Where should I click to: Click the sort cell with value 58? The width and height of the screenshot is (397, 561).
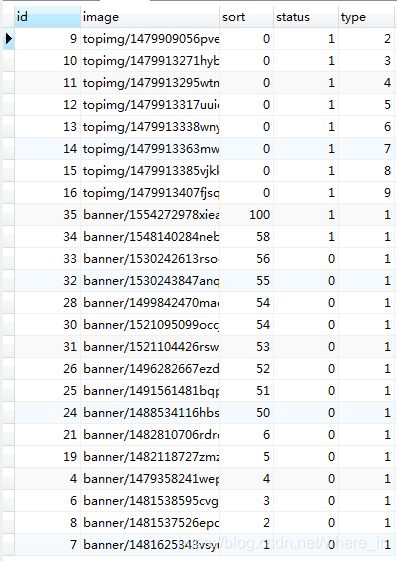(x=246, y=237)
